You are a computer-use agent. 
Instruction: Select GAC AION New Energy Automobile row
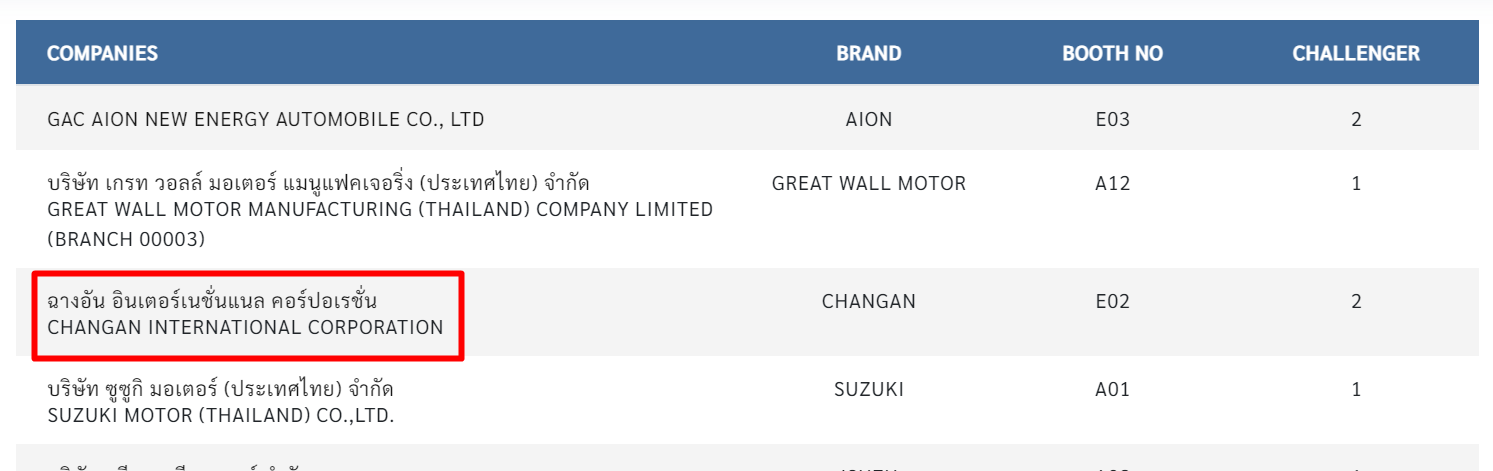coord(747,120)
